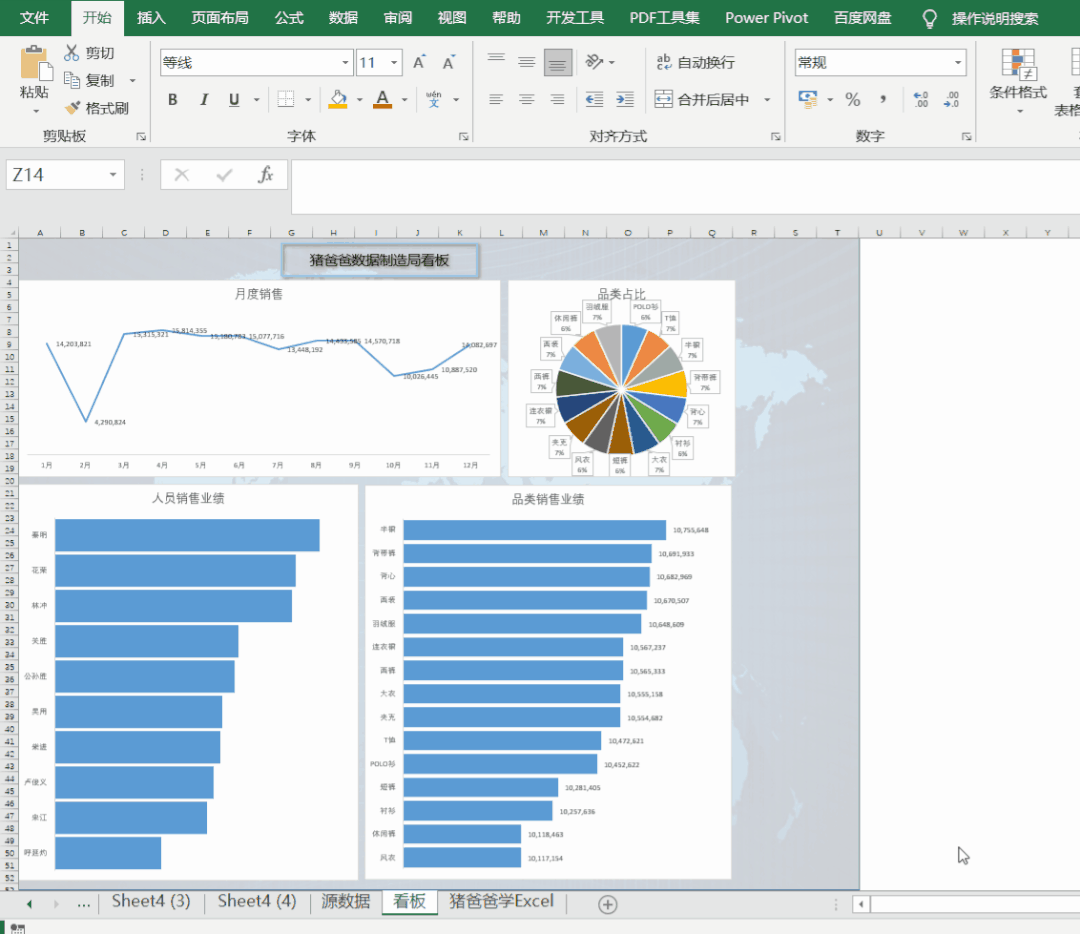1080x934 pixels.
Task: Click the phonetic guide wén icon
Action: [433, 99]
